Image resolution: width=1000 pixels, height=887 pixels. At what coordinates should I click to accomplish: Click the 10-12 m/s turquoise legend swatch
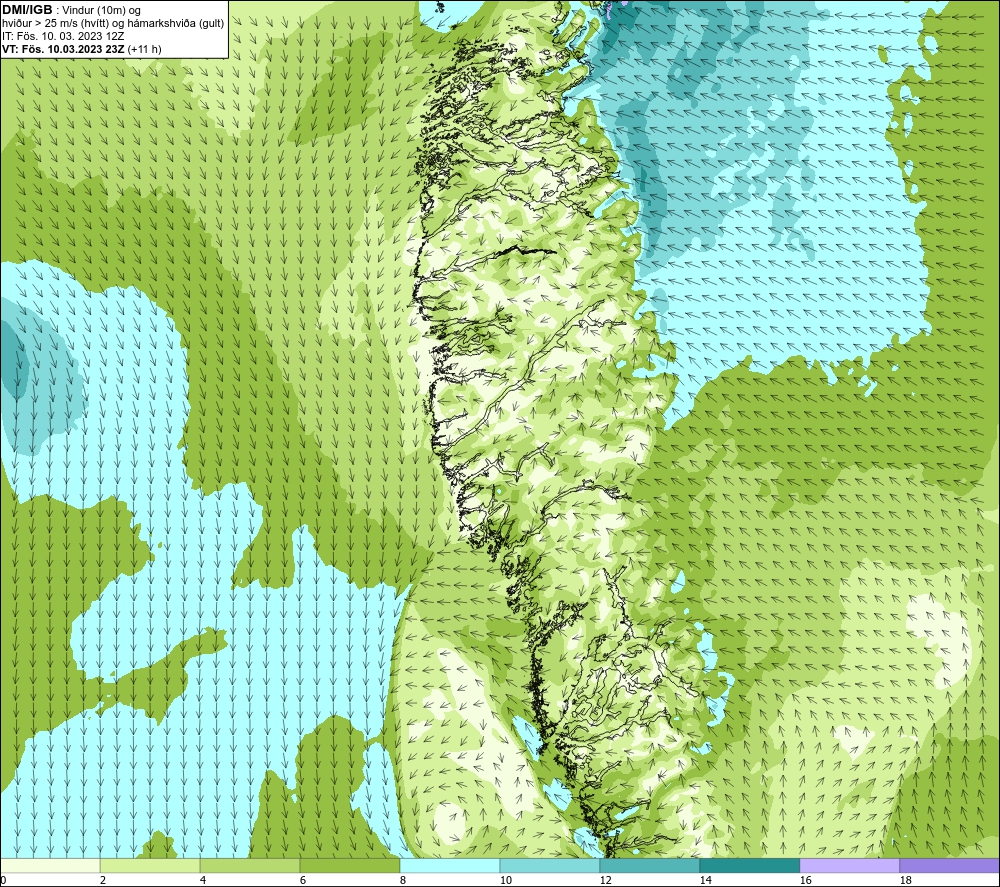click(549, 865)
